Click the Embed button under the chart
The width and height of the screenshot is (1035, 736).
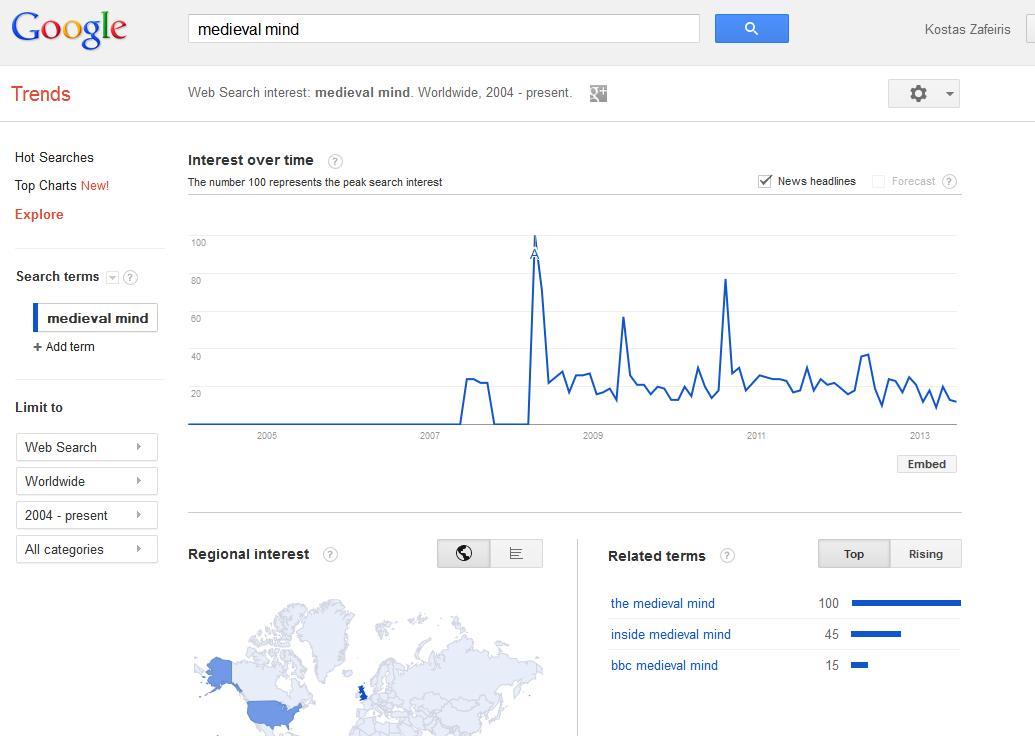(926, 464)
